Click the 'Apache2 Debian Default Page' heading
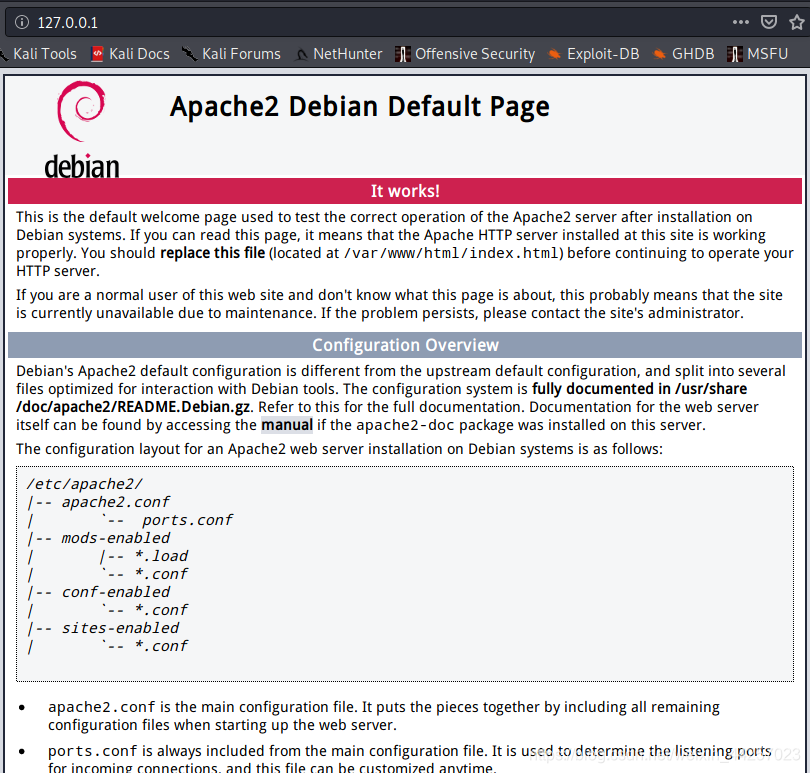The height and width of the screenshot is (773, 810). [360, 107]
